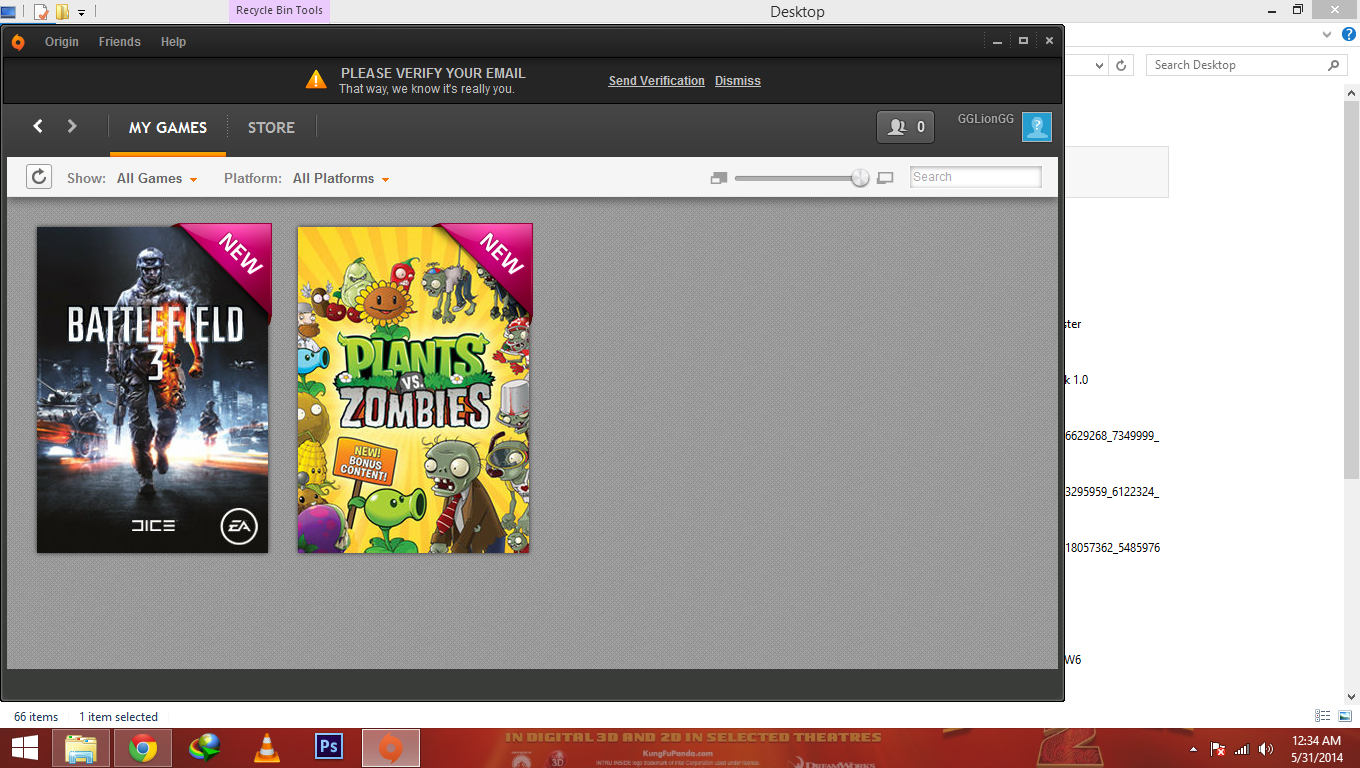Open the Recycle Bin Tools ribbon tab
The height and width of the screenshot is (768, 1360).
coord(279,11)
